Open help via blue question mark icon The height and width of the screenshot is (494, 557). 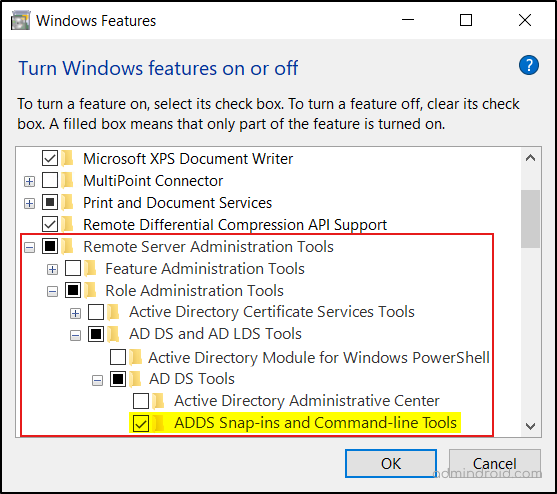point(529,65)
